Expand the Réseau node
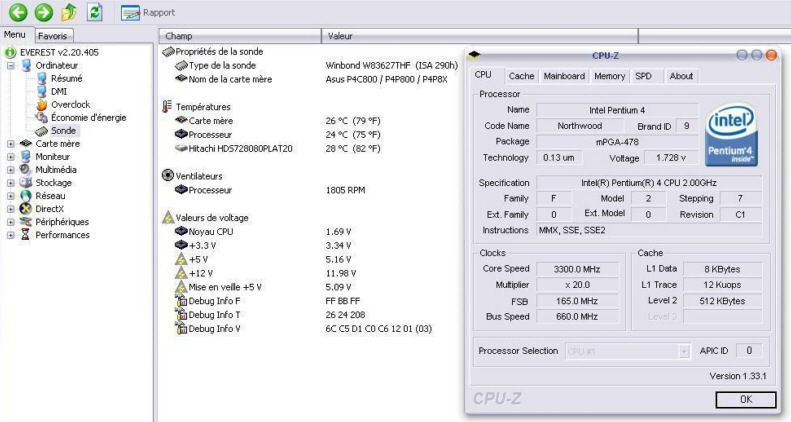 click(x=11, y=196)
